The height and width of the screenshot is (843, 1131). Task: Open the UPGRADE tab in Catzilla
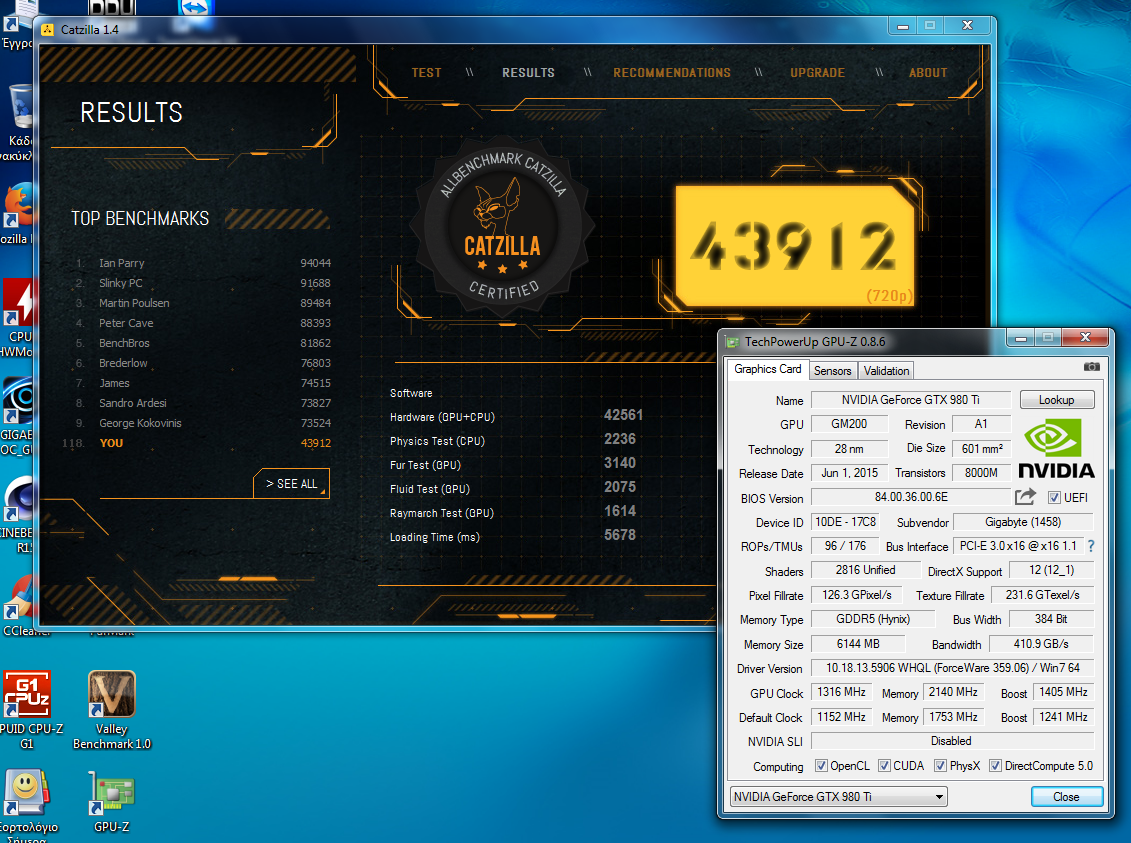(817, 73)
